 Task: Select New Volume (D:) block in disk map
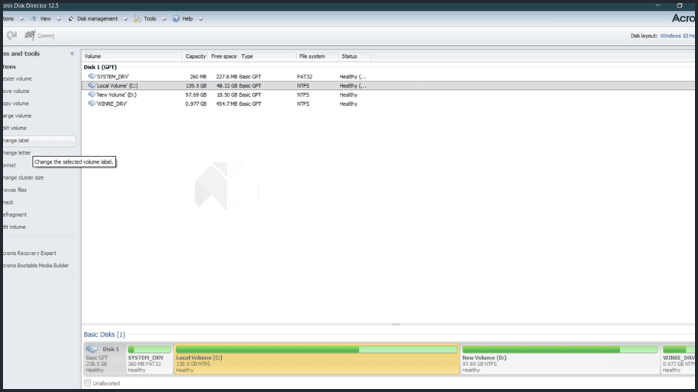click(x=560, y=359)
